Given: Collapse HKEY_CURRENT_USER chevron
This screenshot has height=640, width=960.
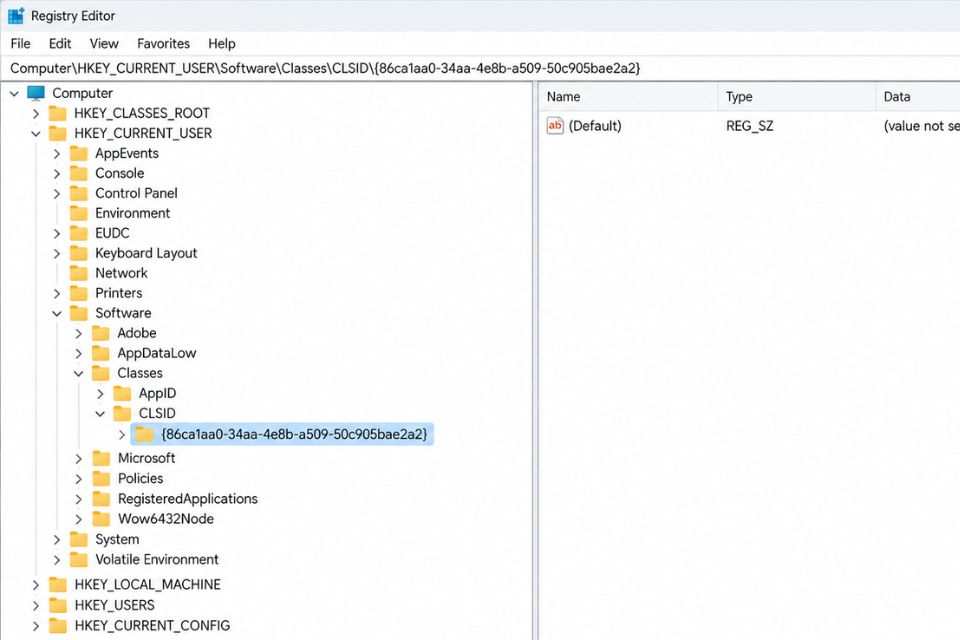Looking at the screenshot, I should coord(36,134).
